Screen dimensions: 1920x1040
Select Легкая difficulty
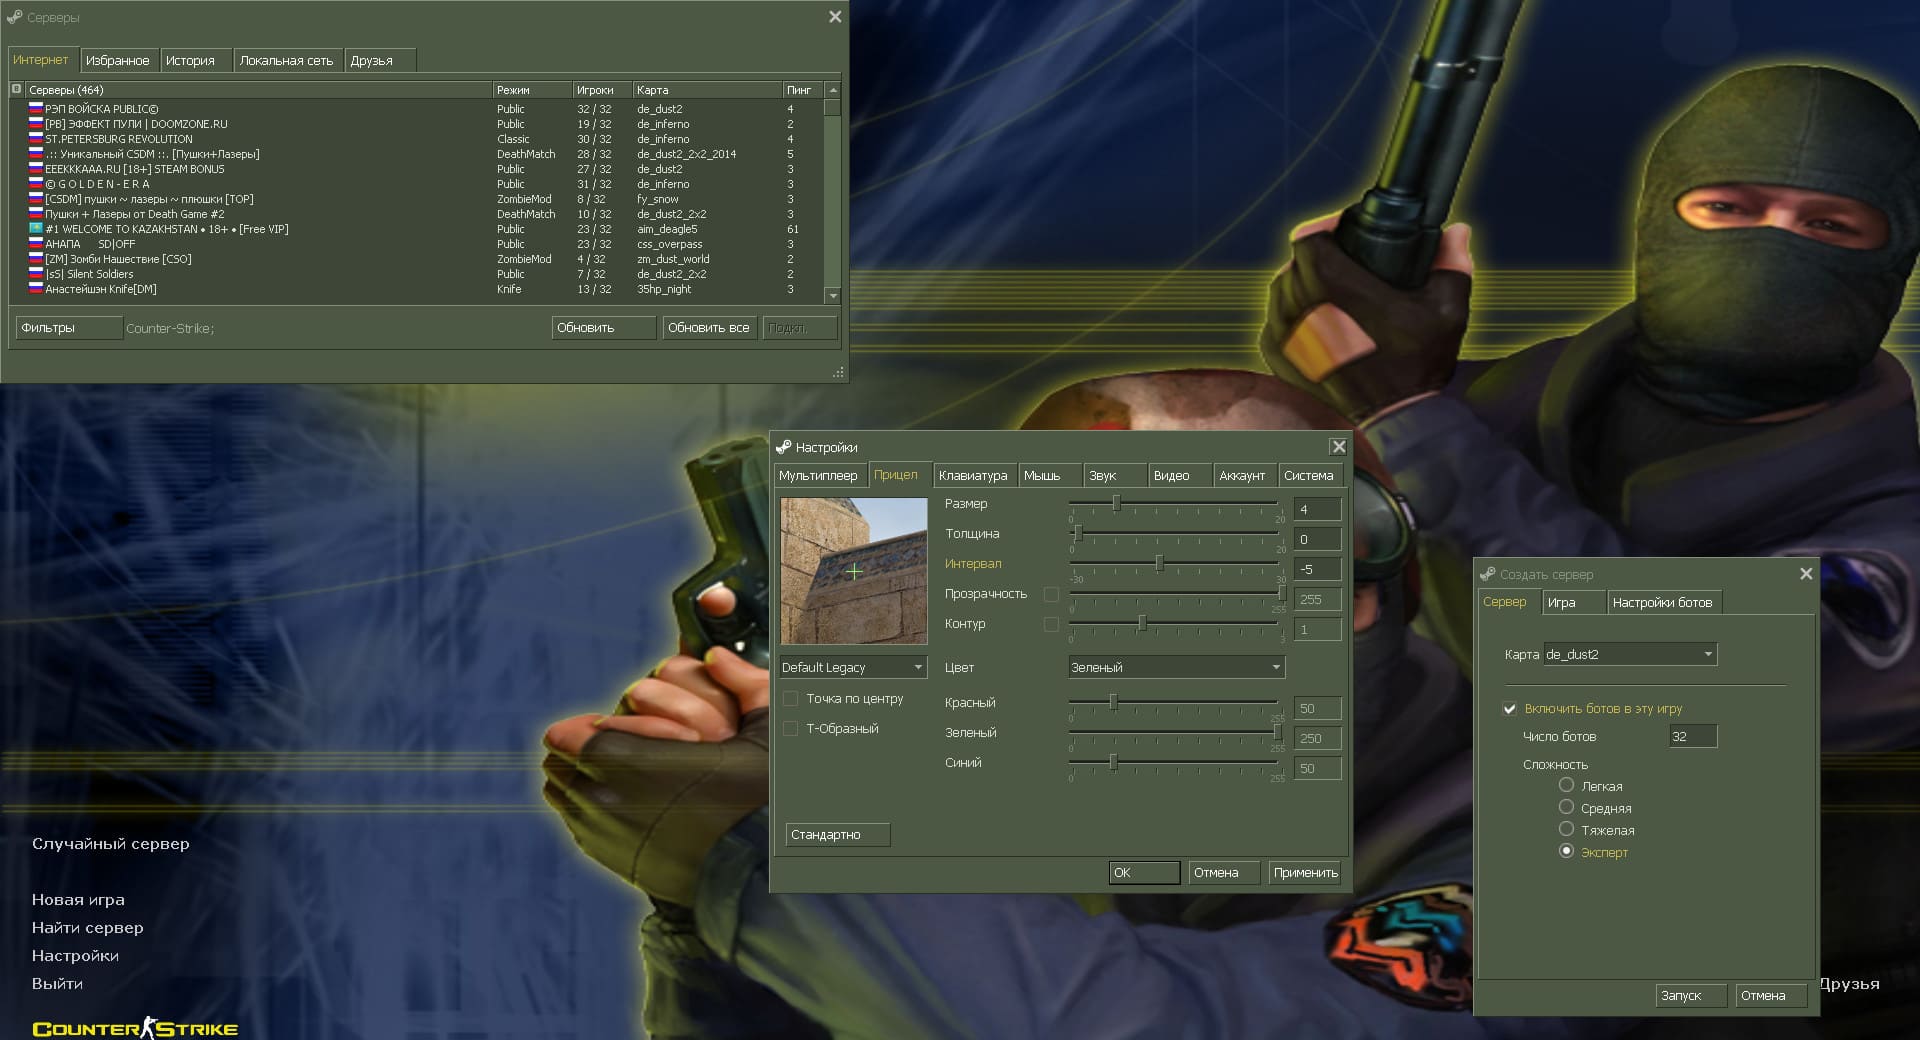click(1566, 786)
